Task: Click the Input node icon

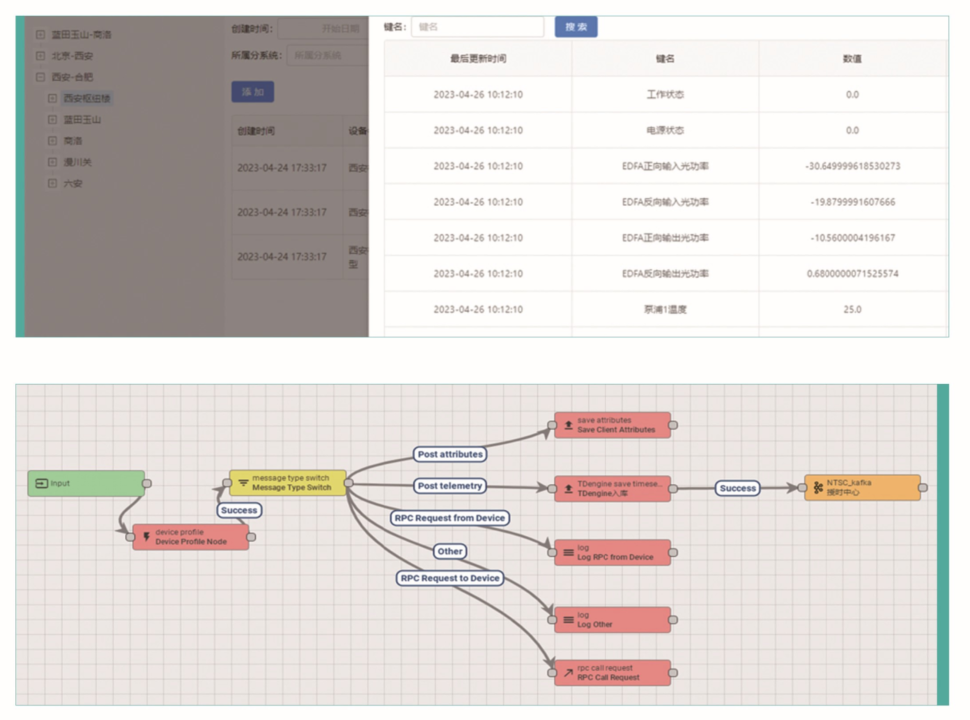Action: (x=42, y=484)
